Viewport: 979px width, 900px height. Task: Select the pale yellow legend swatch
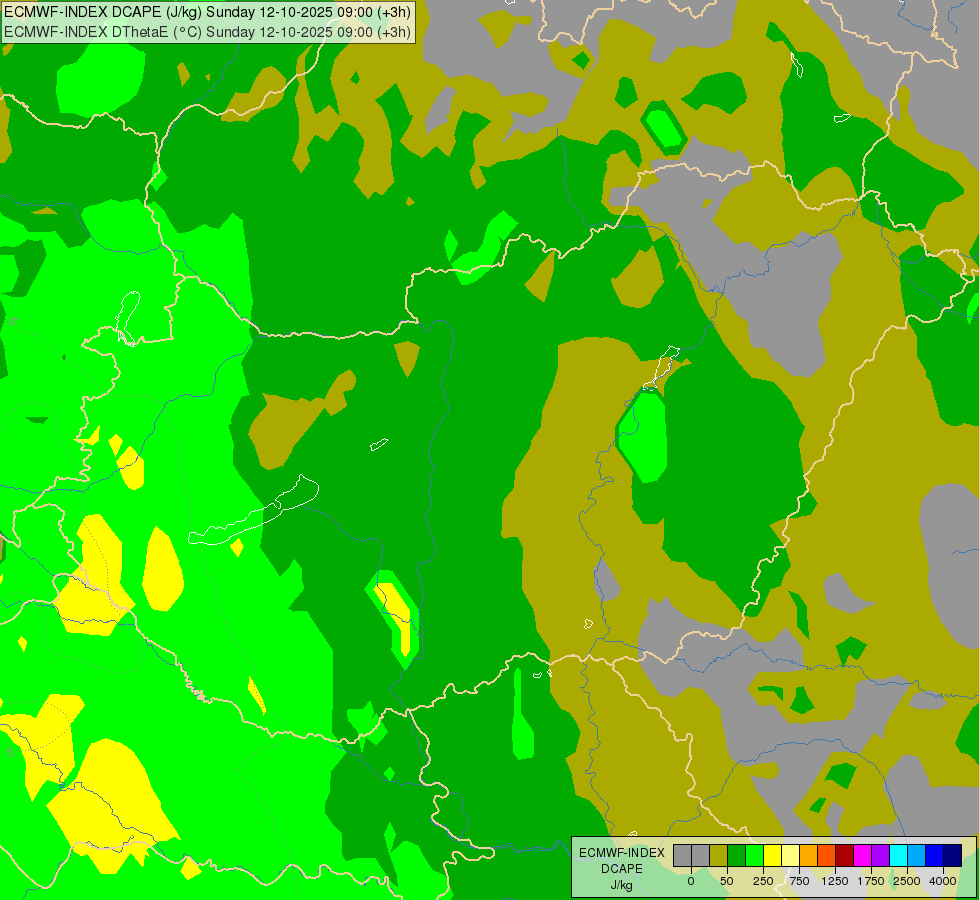tap(790, 856)
